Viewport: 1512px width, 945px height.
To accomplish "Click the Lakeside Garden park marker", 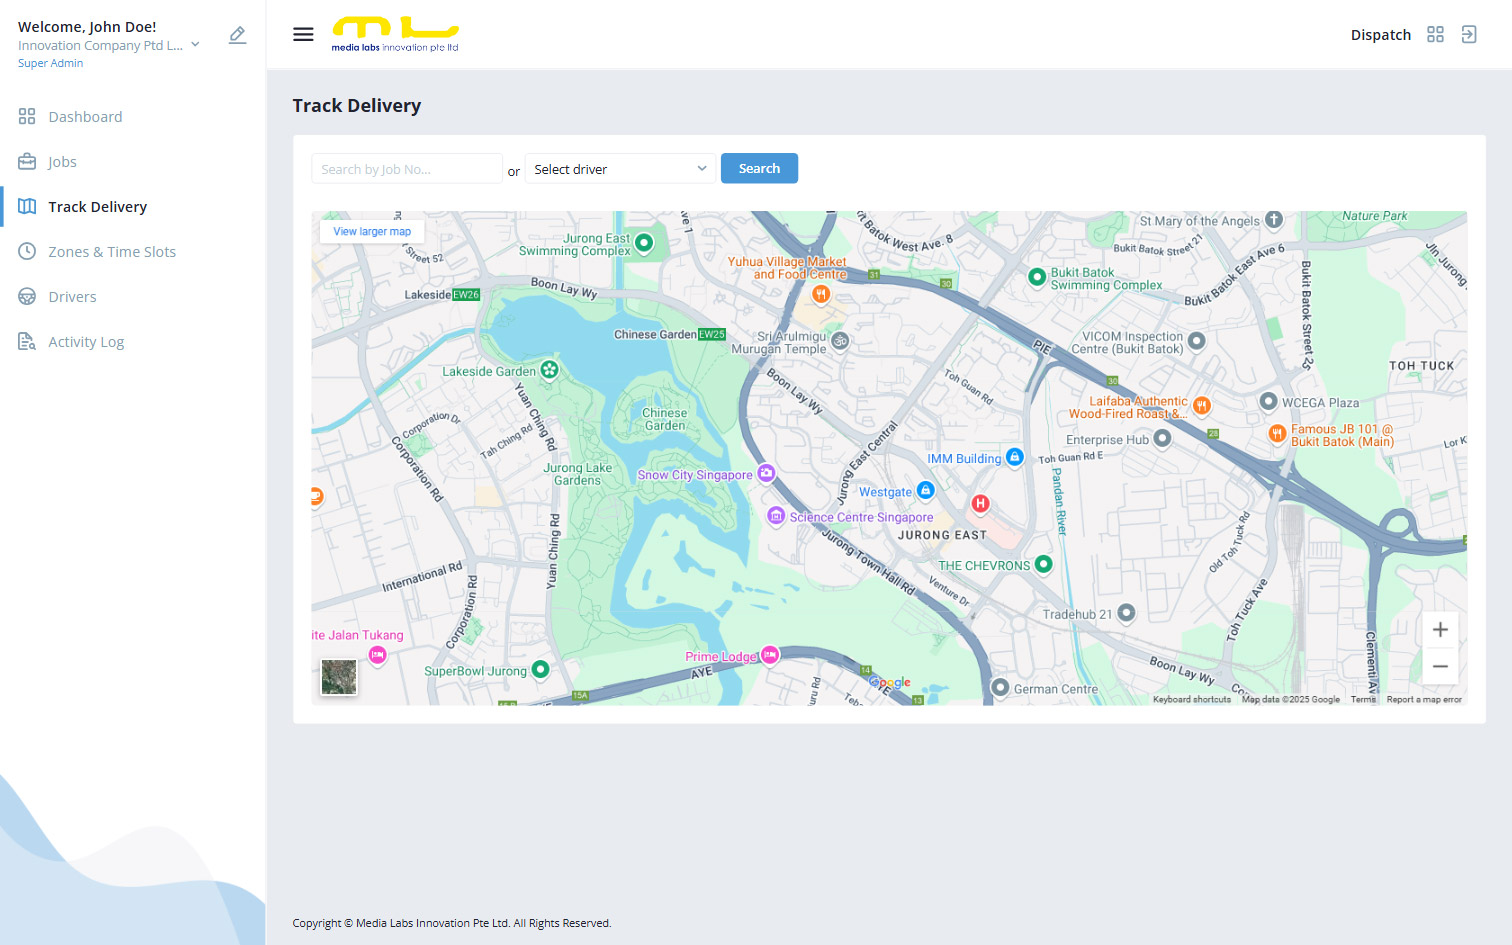I will [549, 370].
